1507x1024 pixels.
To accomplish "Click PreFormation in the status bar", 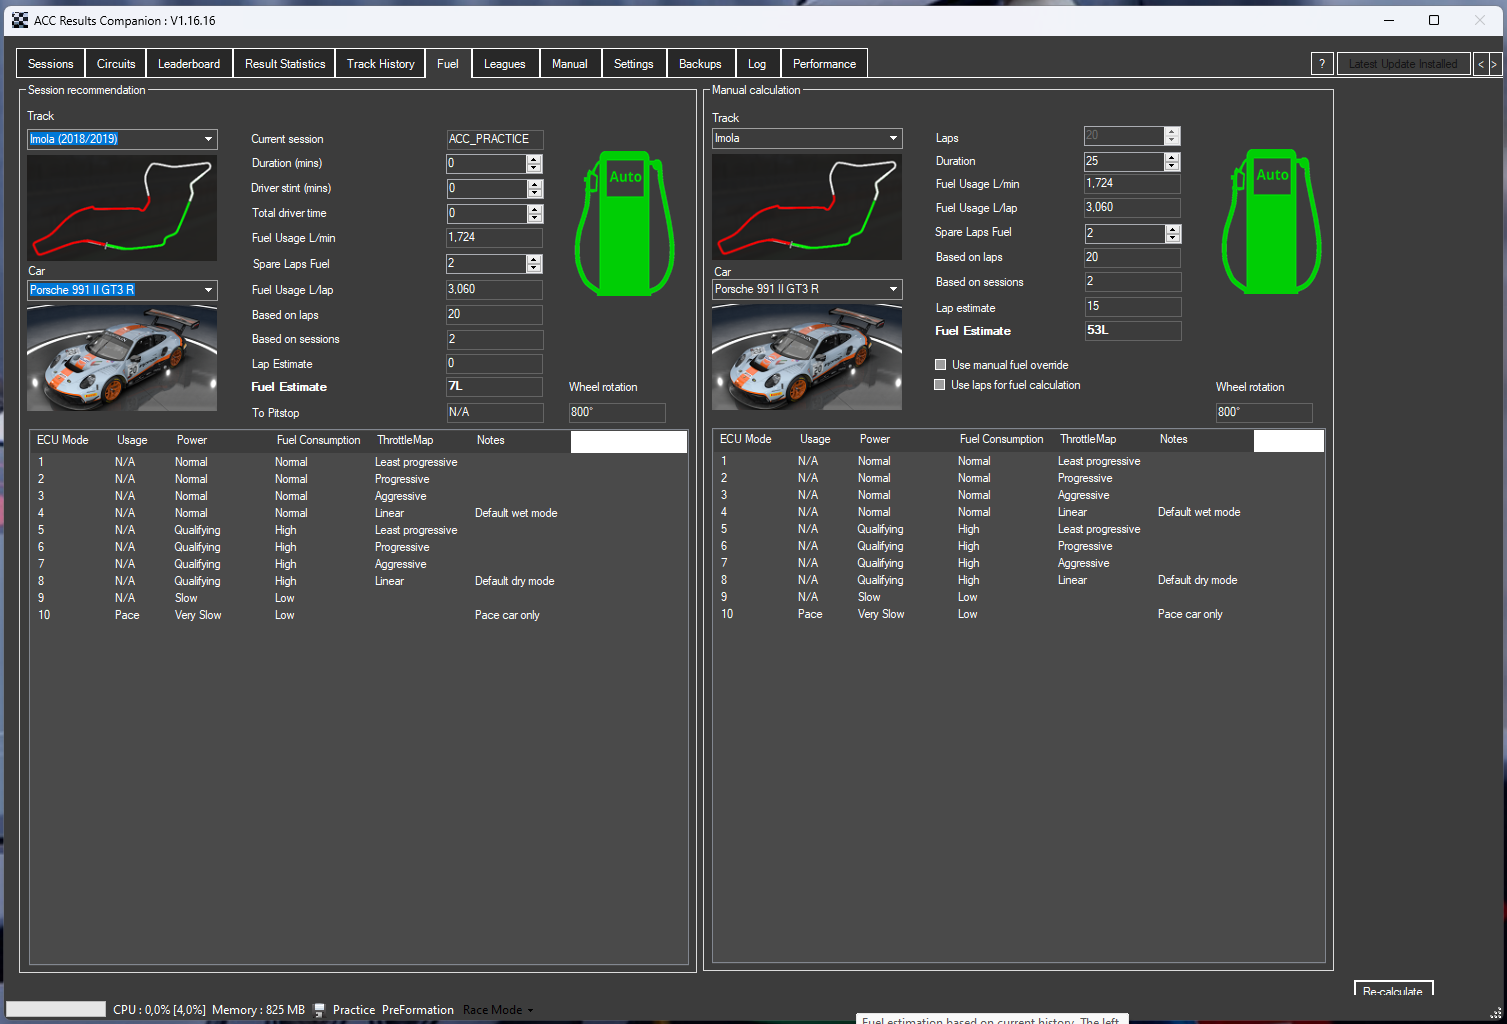I will coord(418,1010).
